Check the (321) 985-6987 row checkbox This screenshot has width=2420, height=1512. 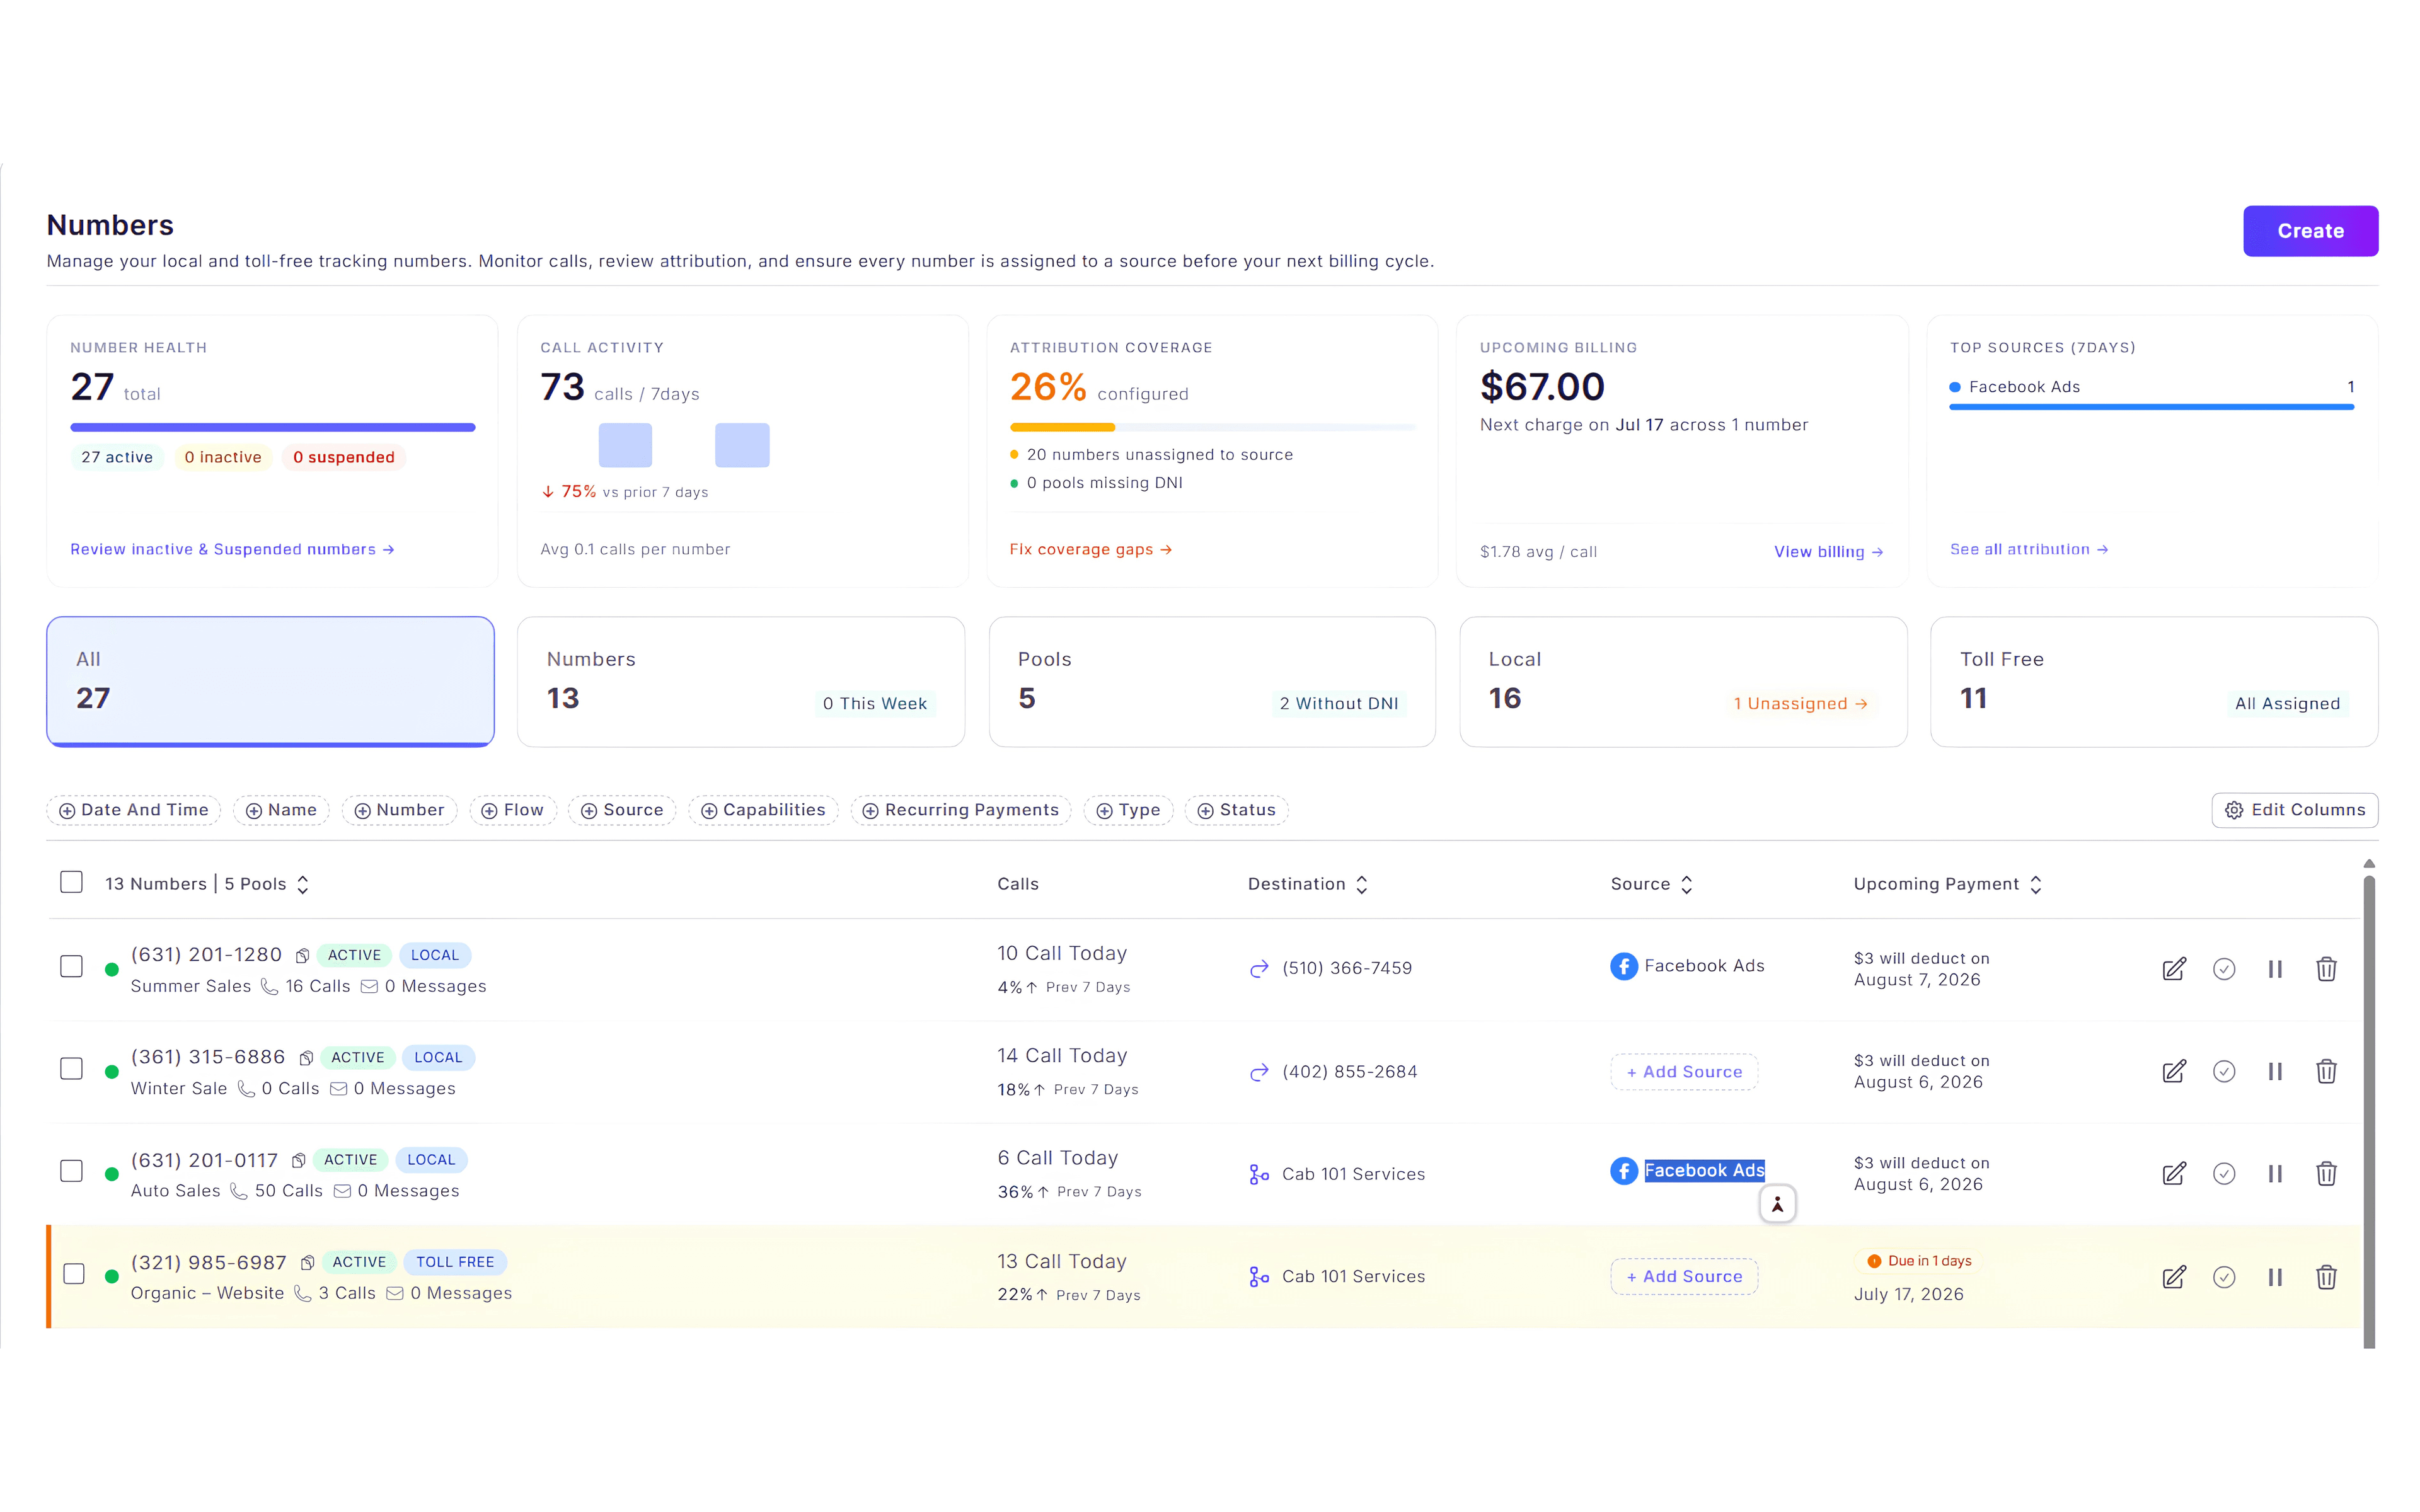74,1273
